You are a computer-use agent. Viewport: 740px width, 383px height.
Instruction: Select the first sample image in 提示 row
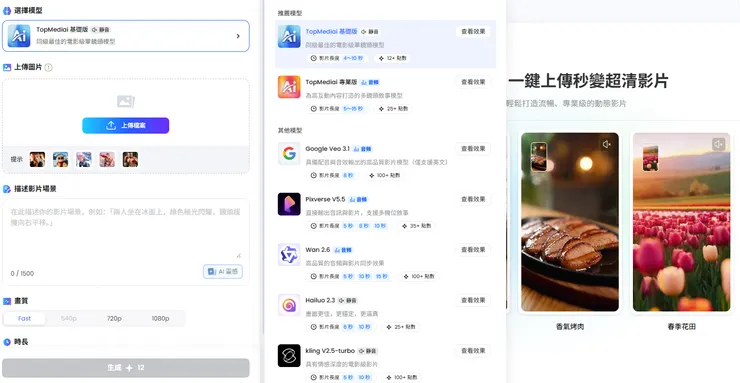(x=37, y=159)
